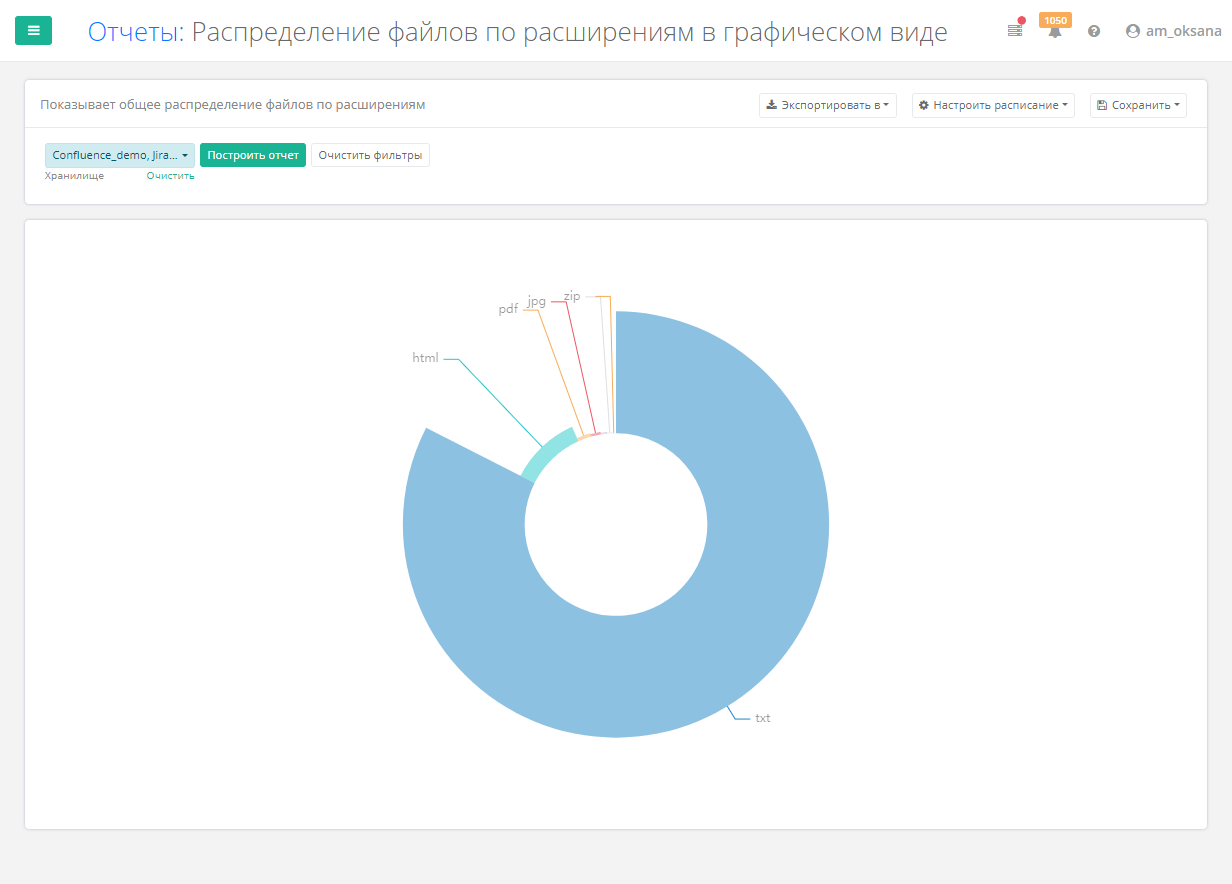
Task: Expand the Confluence_demo storage selector
Action: (x=120, y=155)
